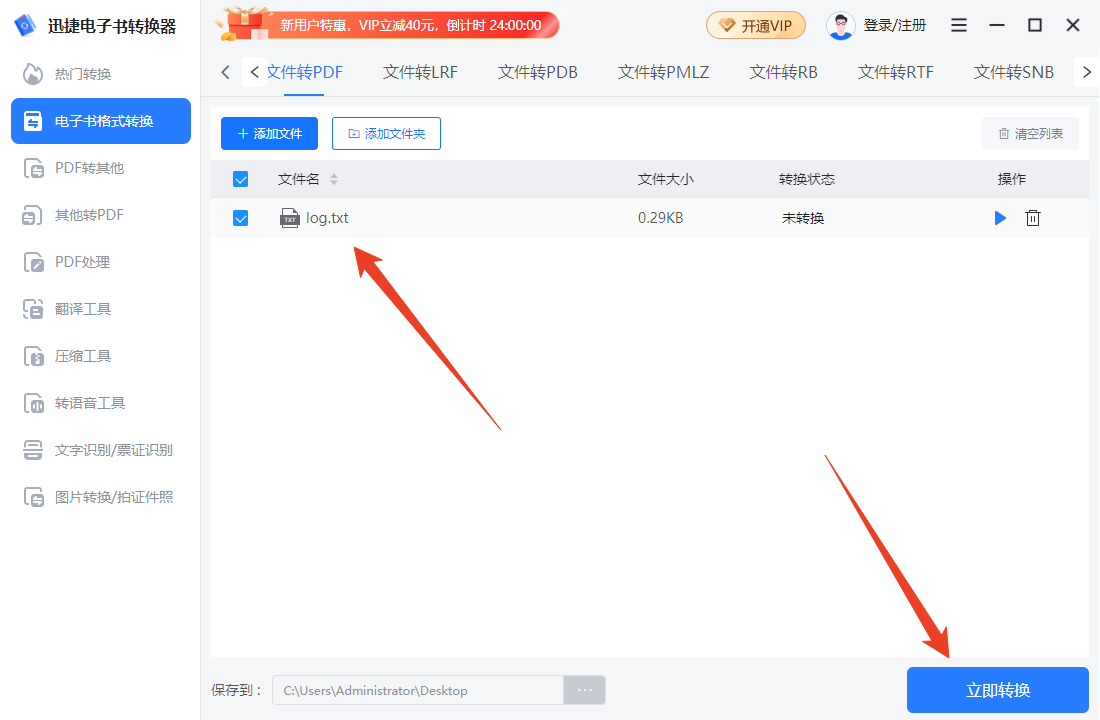Switch to the 文件转PDB tab
Screen dimensions: 1100x720
538,72
